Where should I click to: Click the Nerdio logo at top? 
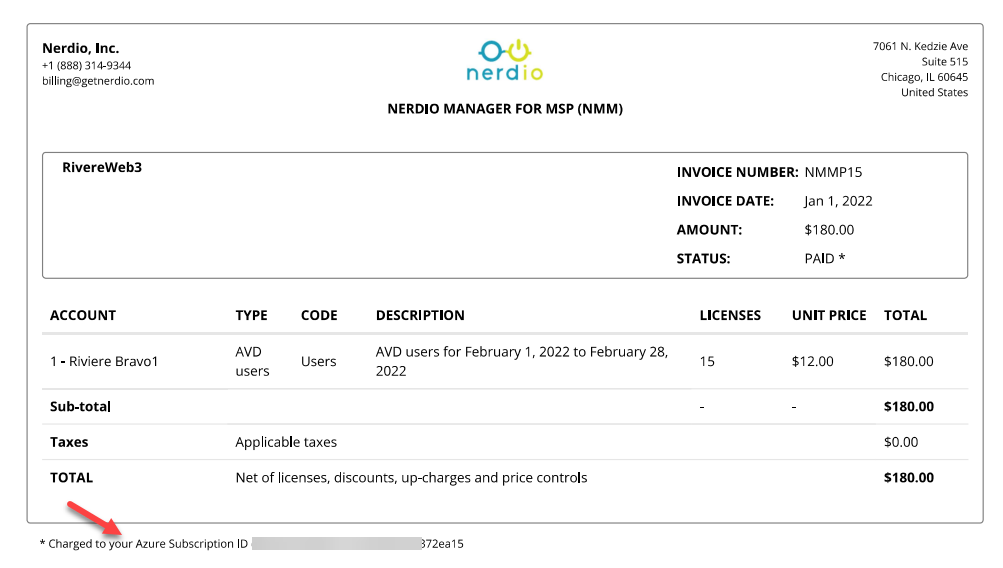[504, 60]
